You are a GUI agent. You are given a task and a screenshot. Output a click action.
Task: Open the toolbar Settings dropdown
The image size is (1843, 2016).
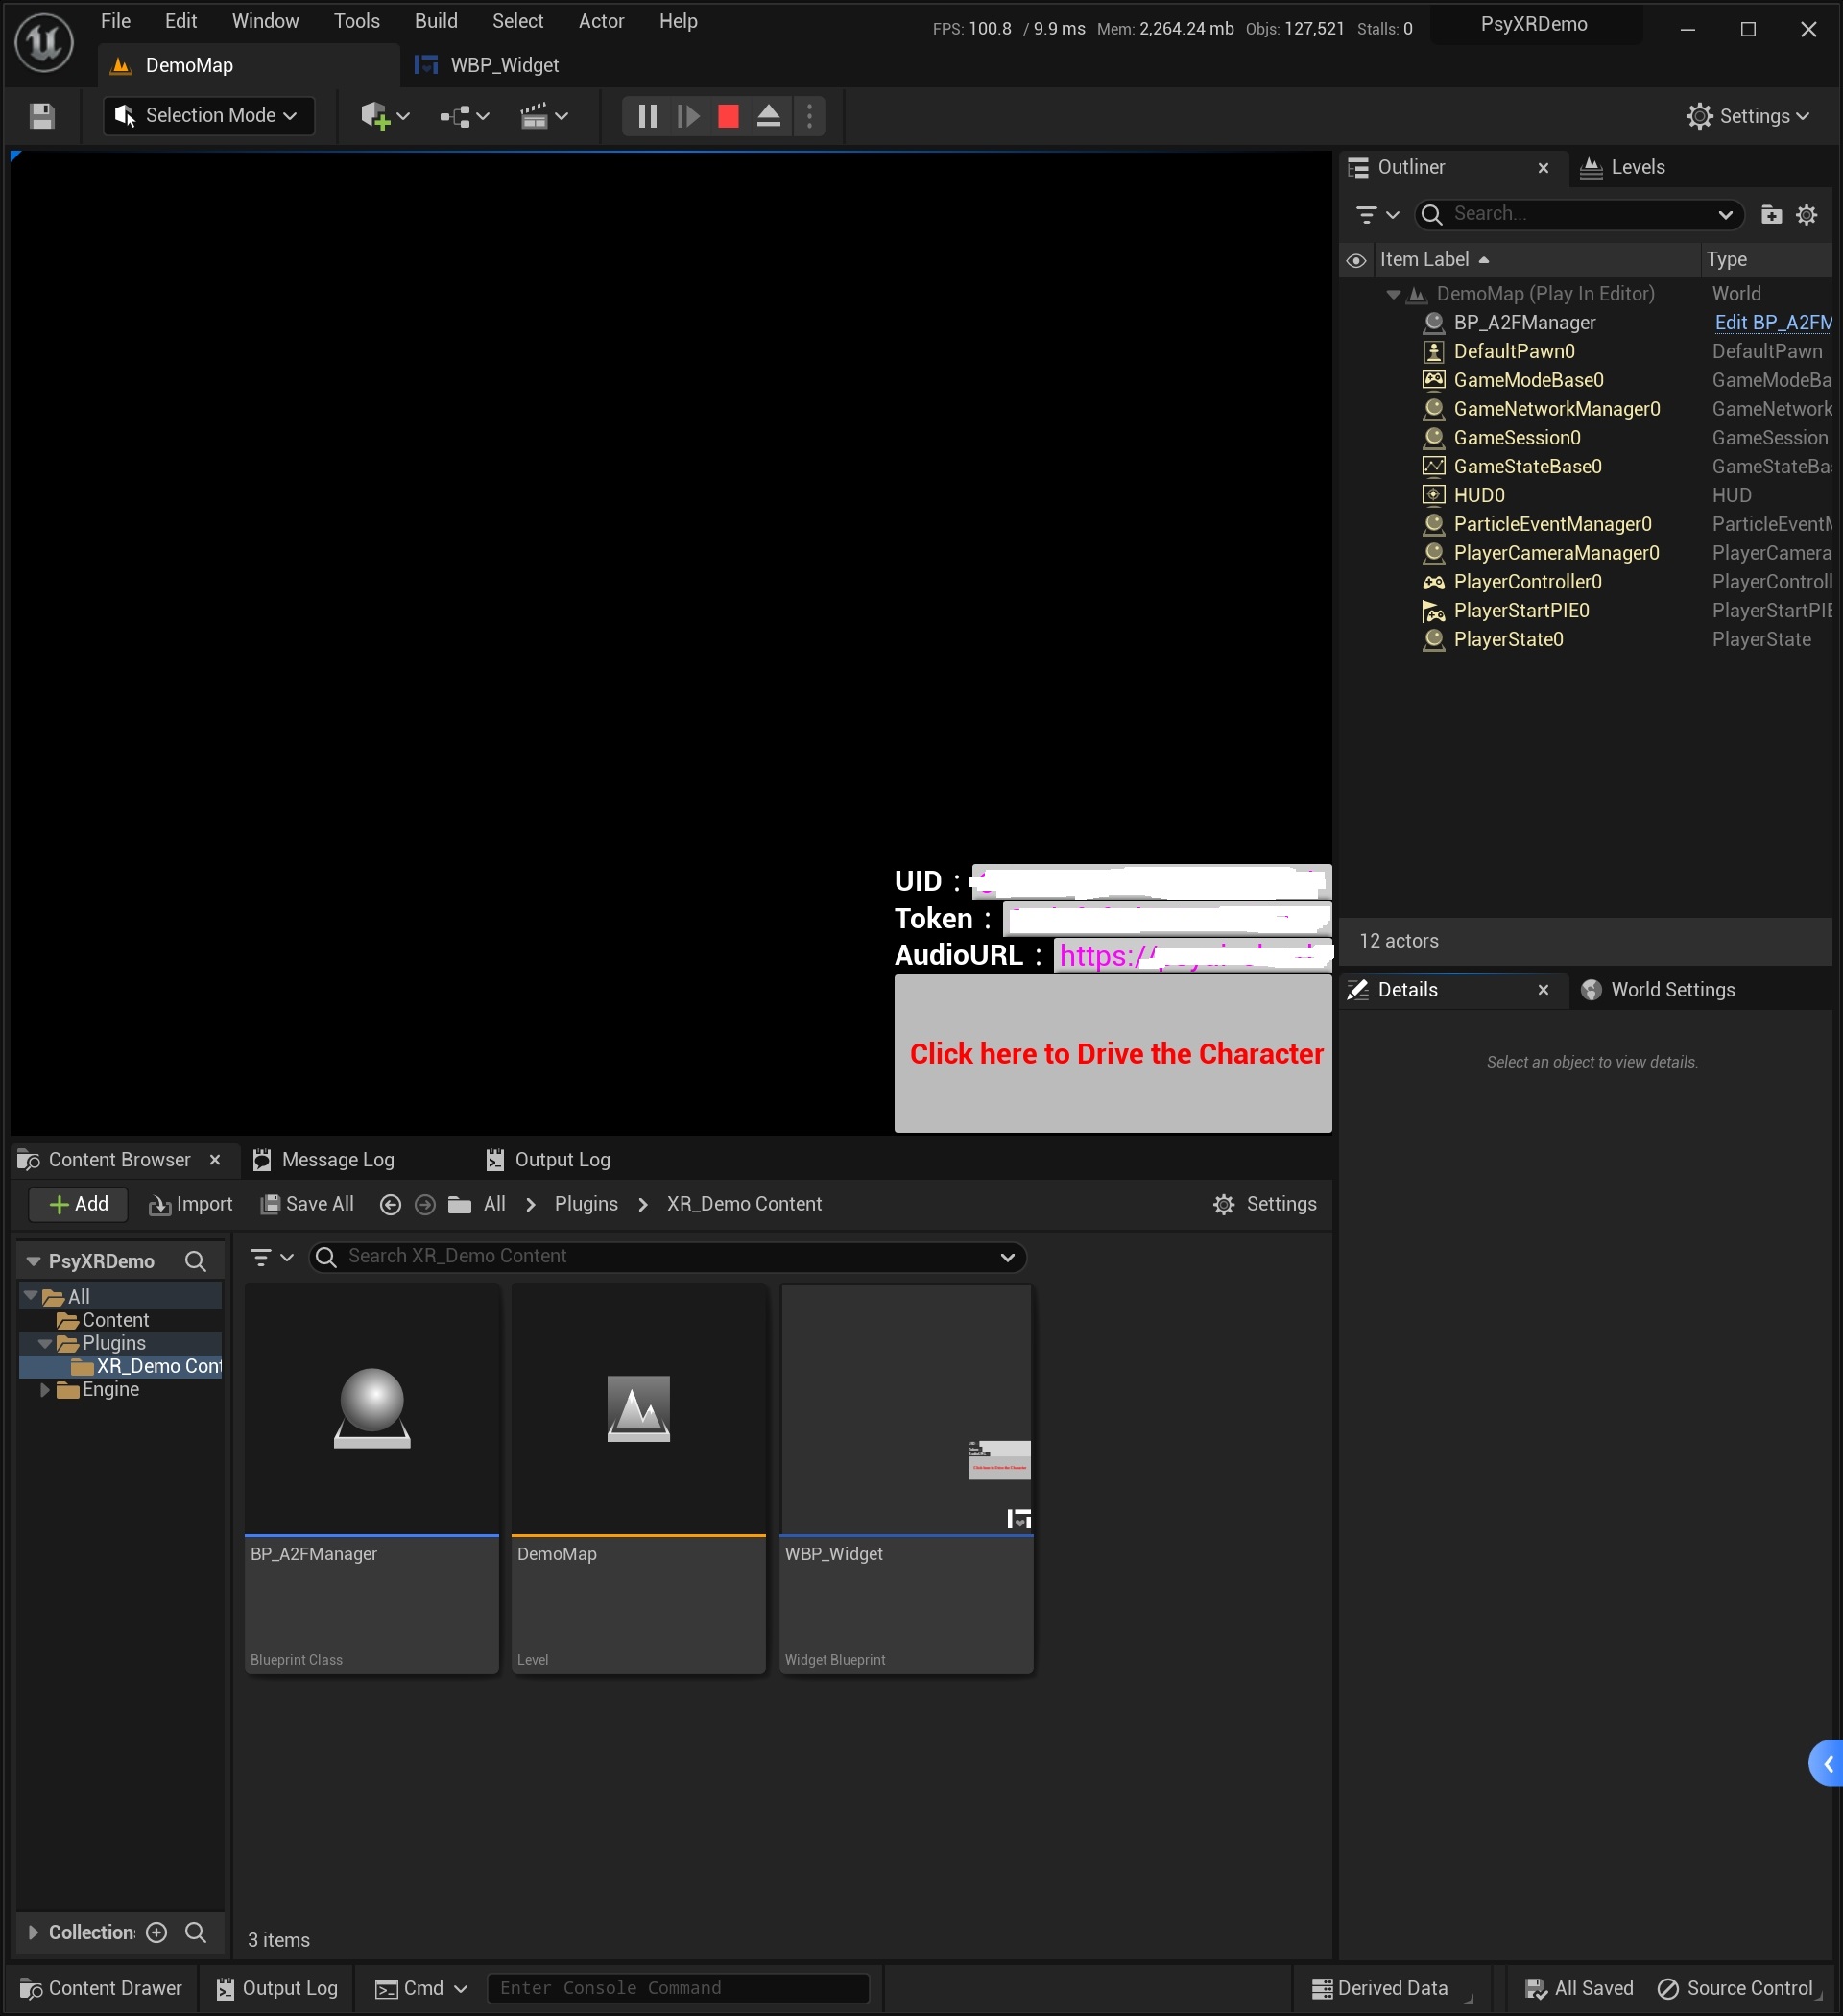pyautogui.click(x=1747, y=116)
